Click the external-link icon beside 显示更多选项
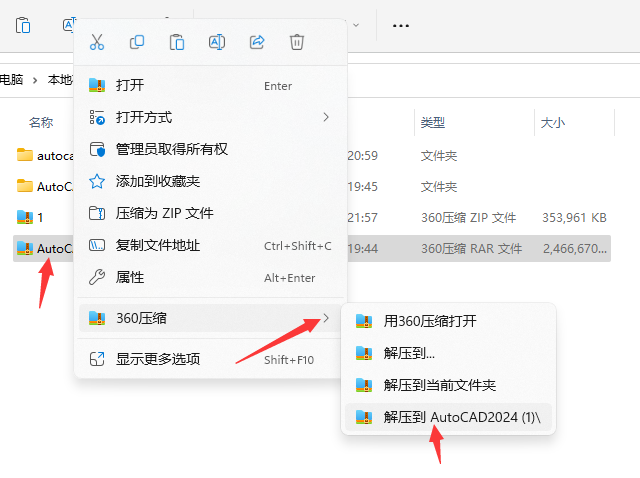640x478 pixels. (x=97, y=359)
